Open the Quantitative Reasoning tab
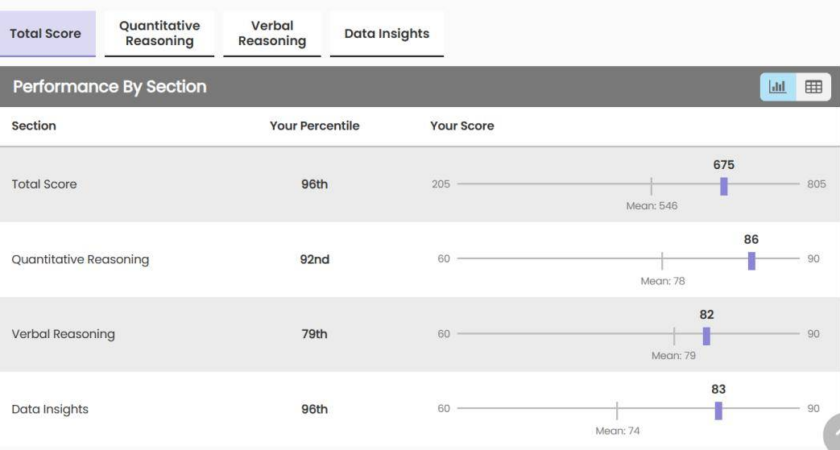The image size is (840, 450). pos(160,34)
